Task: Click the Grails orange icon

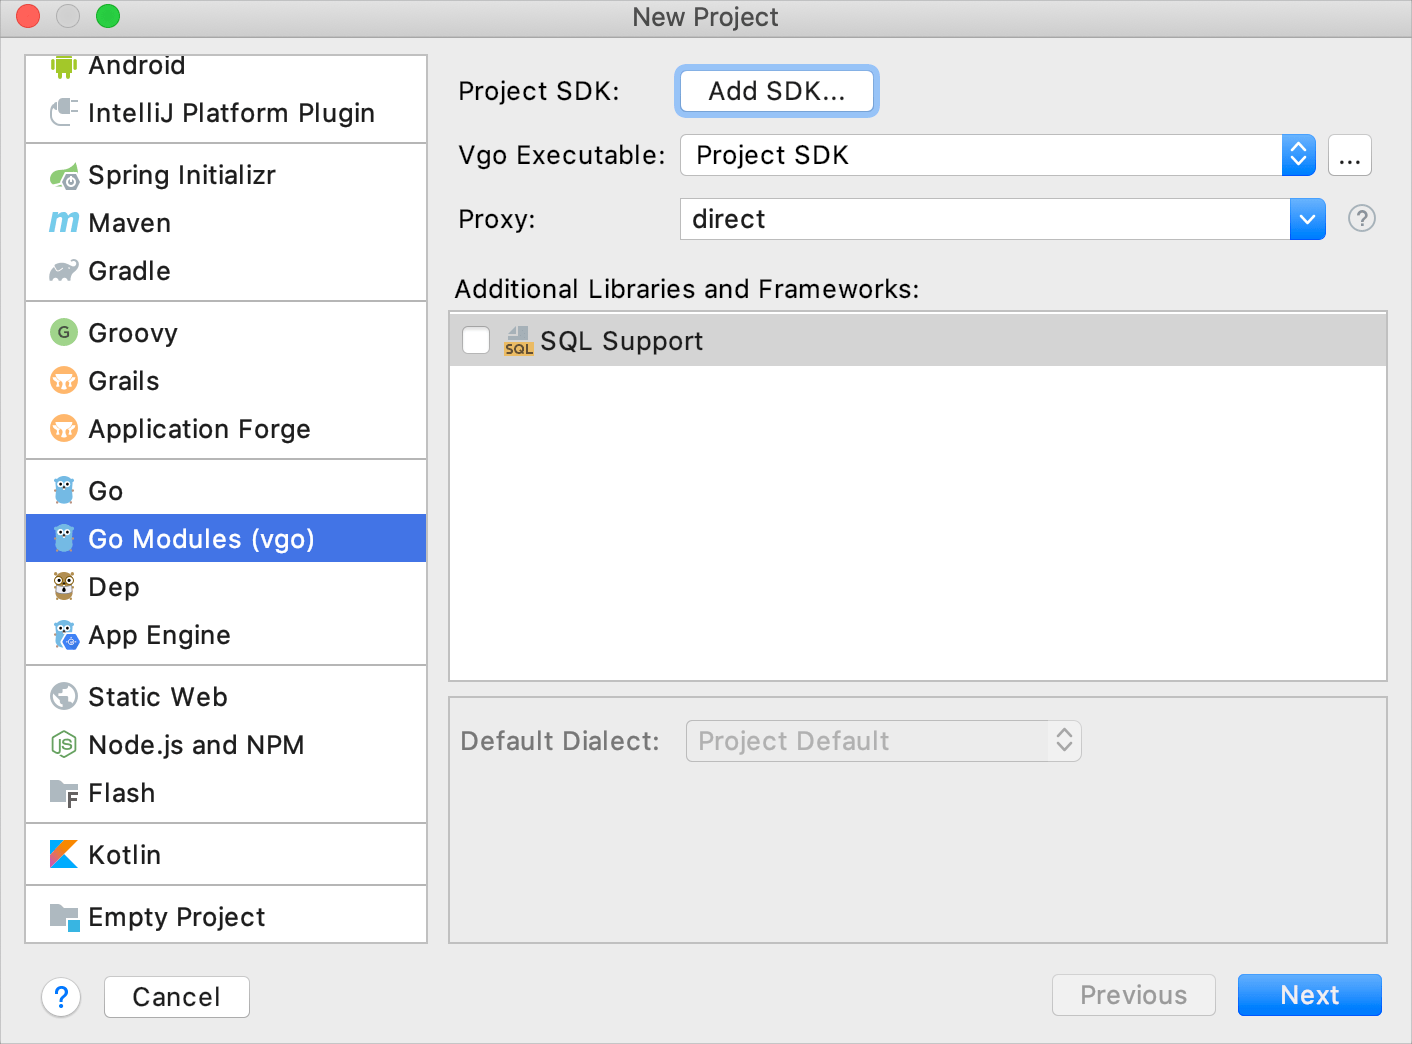Action: pos(64,380)
